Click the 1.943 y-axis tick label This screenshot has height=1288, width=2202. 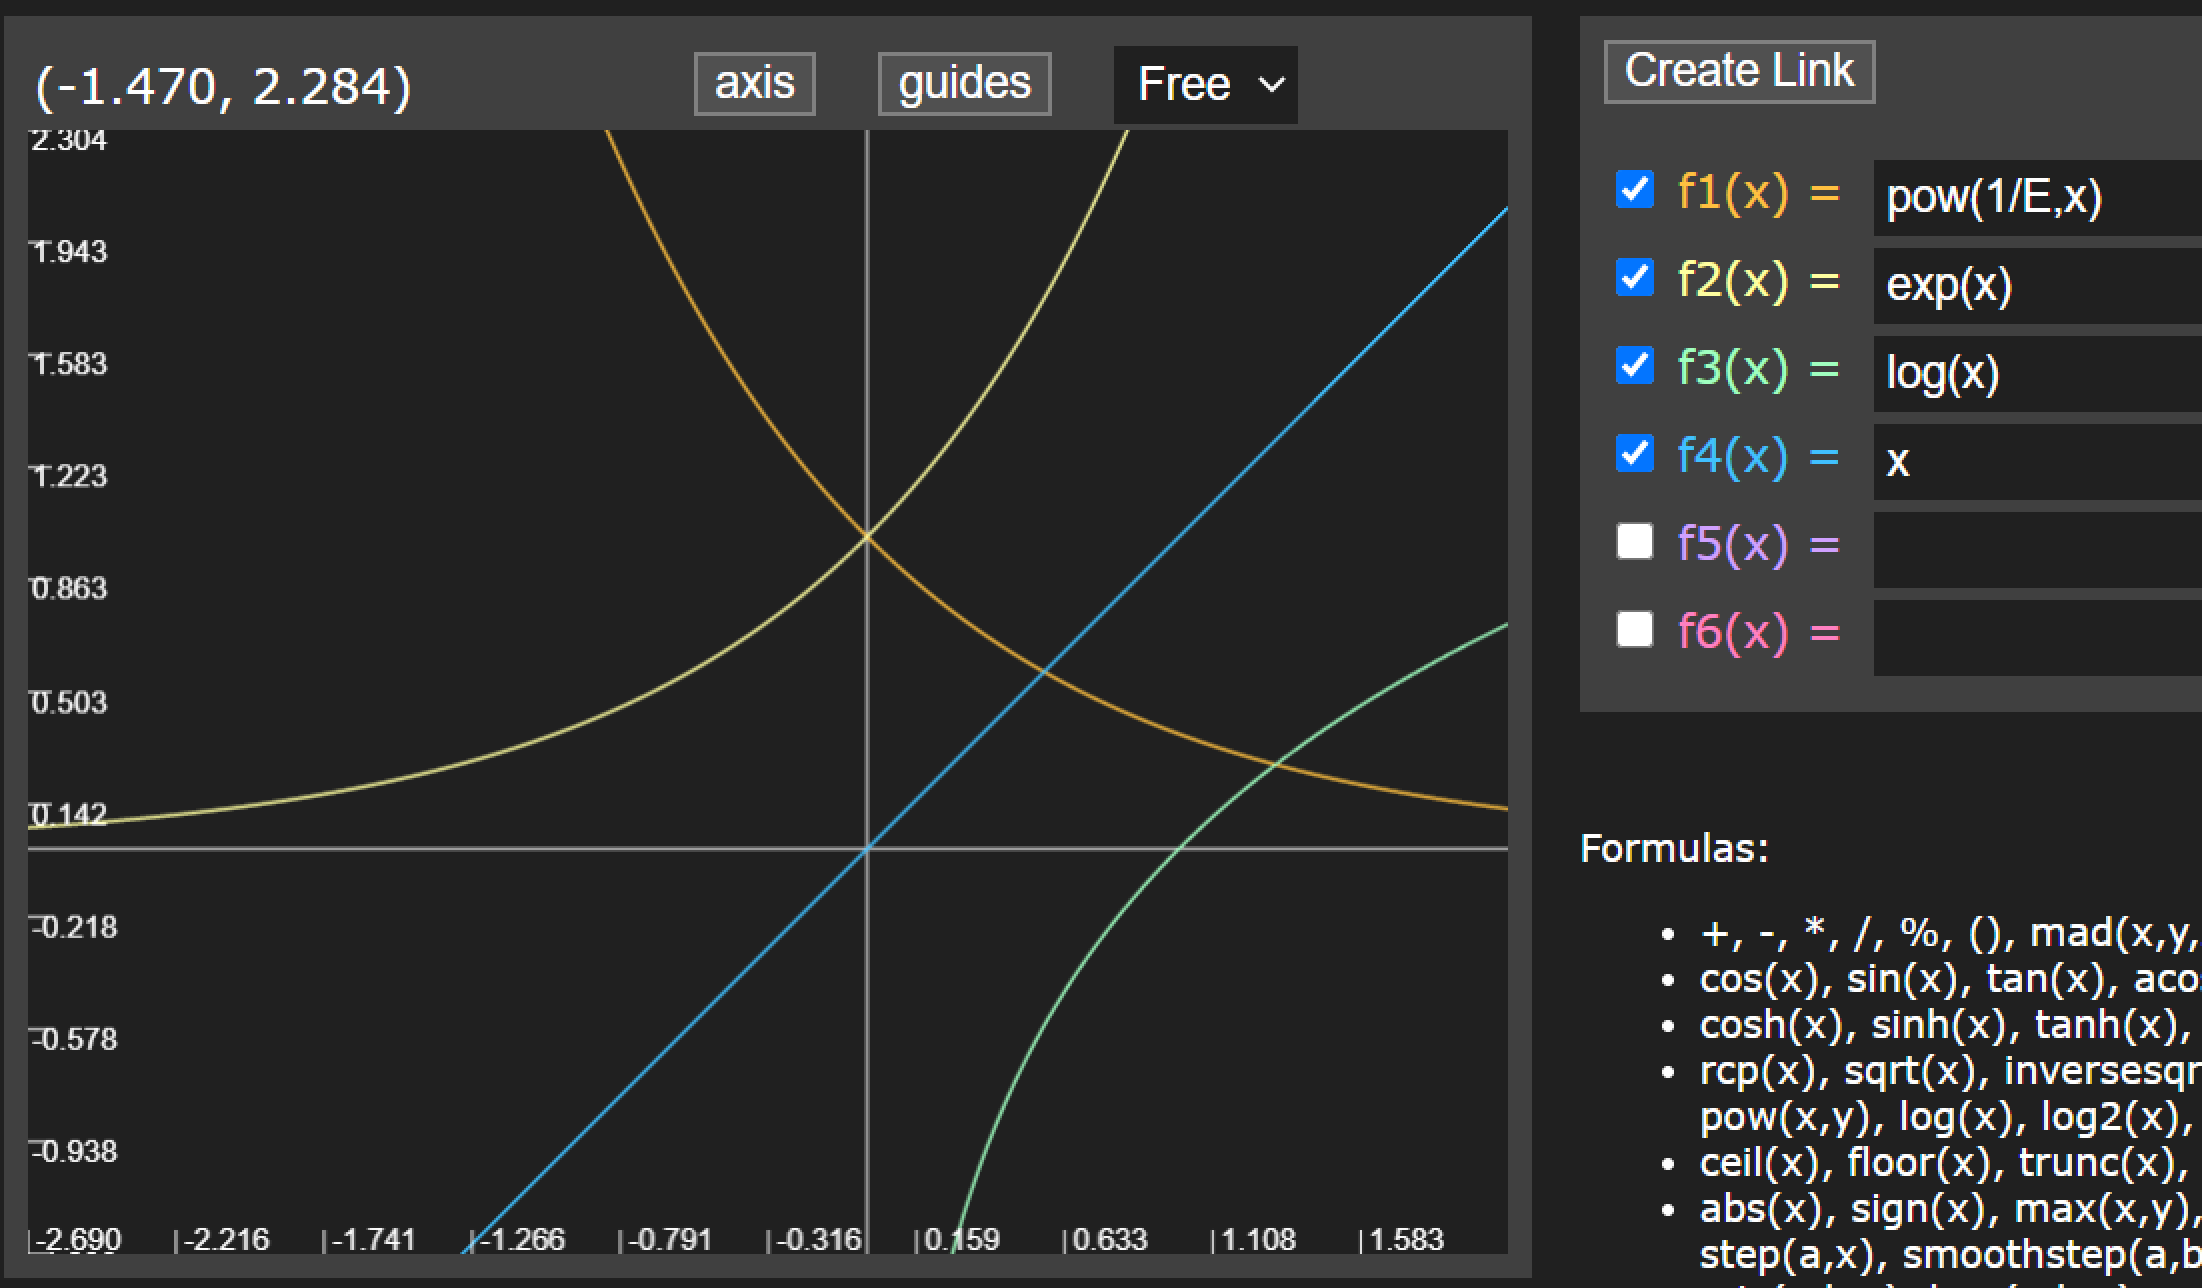point(69,252)
